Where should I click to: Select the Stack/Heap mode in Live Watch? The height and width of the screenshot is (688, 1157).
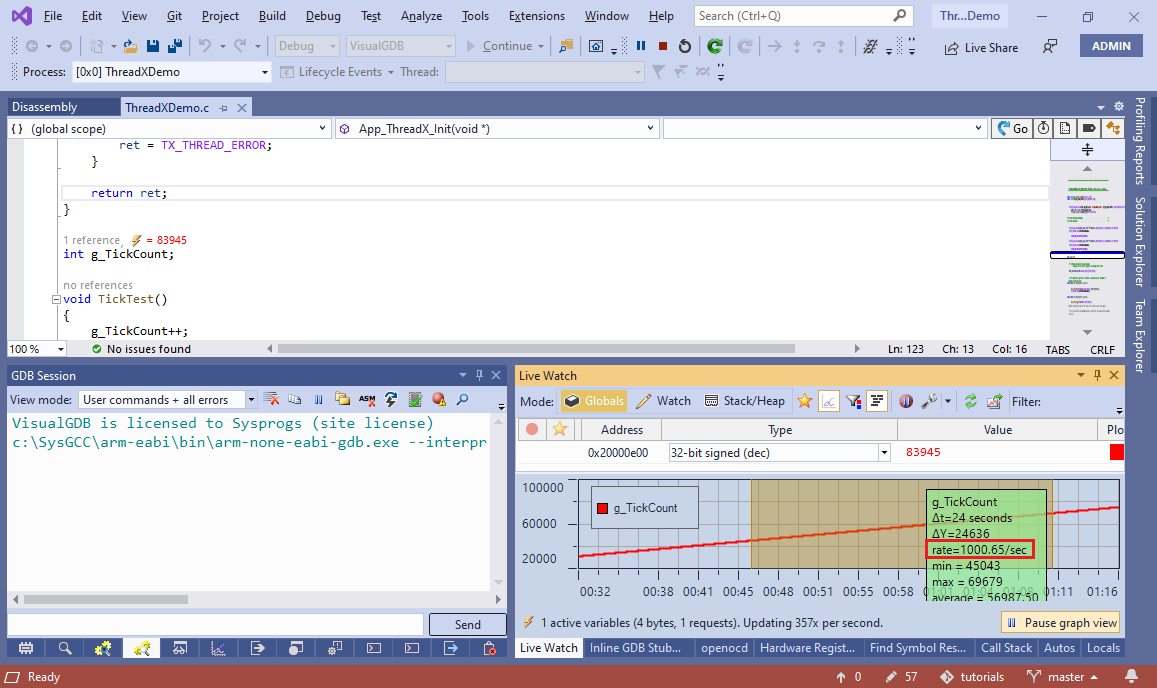745,401
